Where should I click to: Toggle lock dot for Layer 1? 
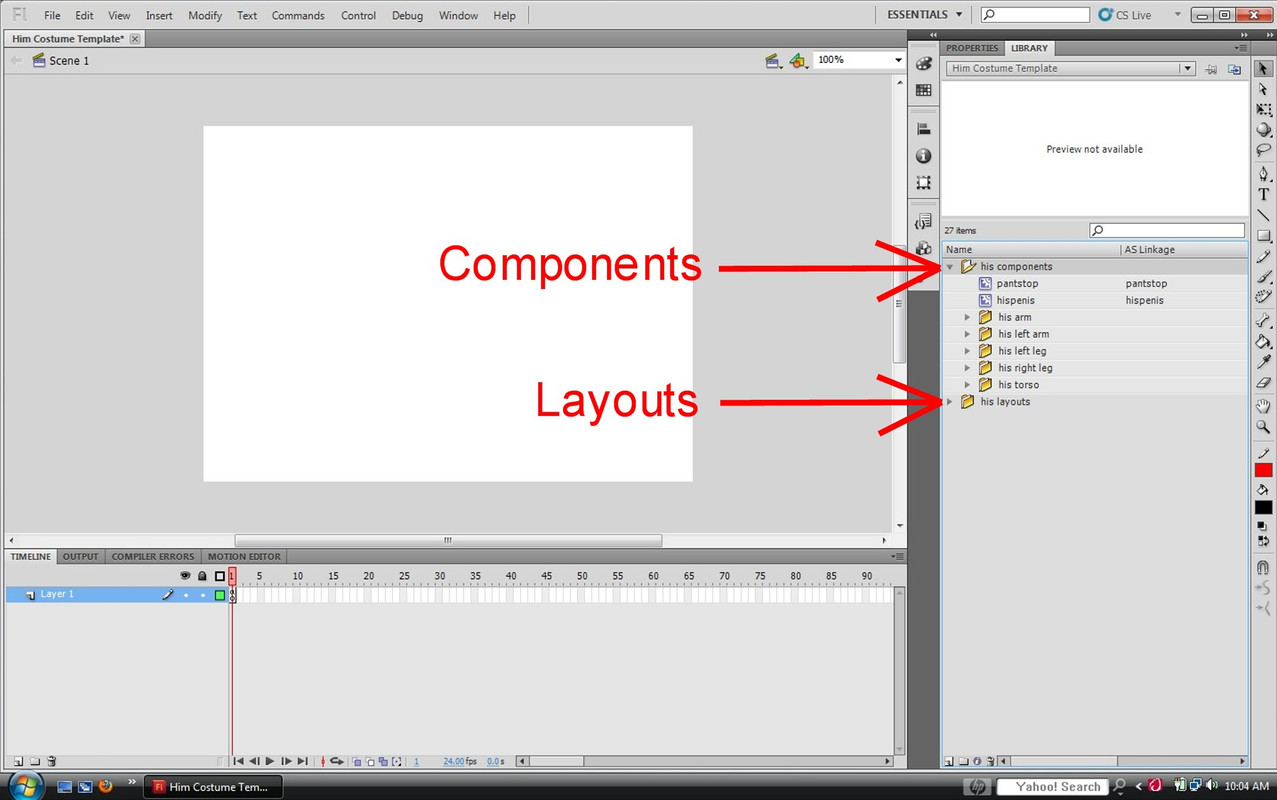coord(202,595)
